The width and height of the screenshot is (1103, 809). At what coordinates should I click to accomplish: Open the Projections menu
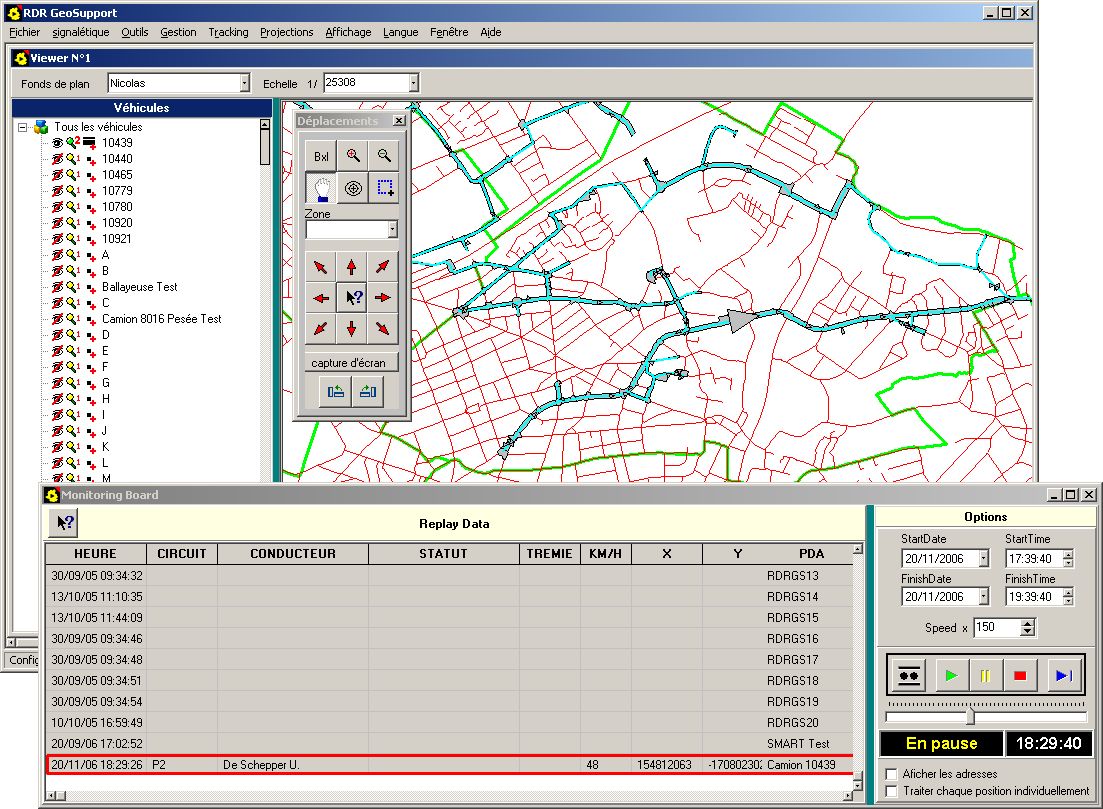(x=286, y=32)
